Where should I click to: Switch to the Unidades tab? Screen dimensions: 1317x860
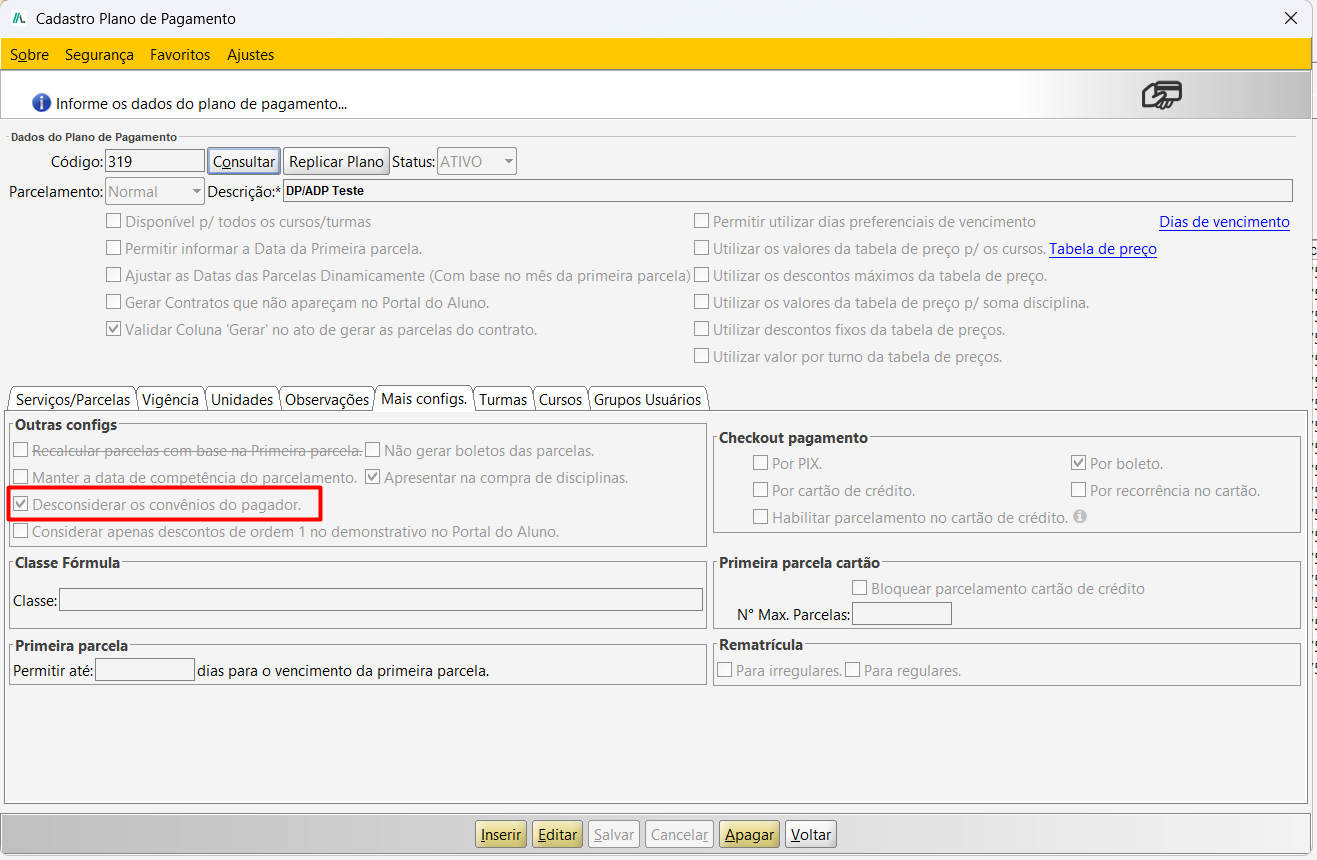coord(242,399)
